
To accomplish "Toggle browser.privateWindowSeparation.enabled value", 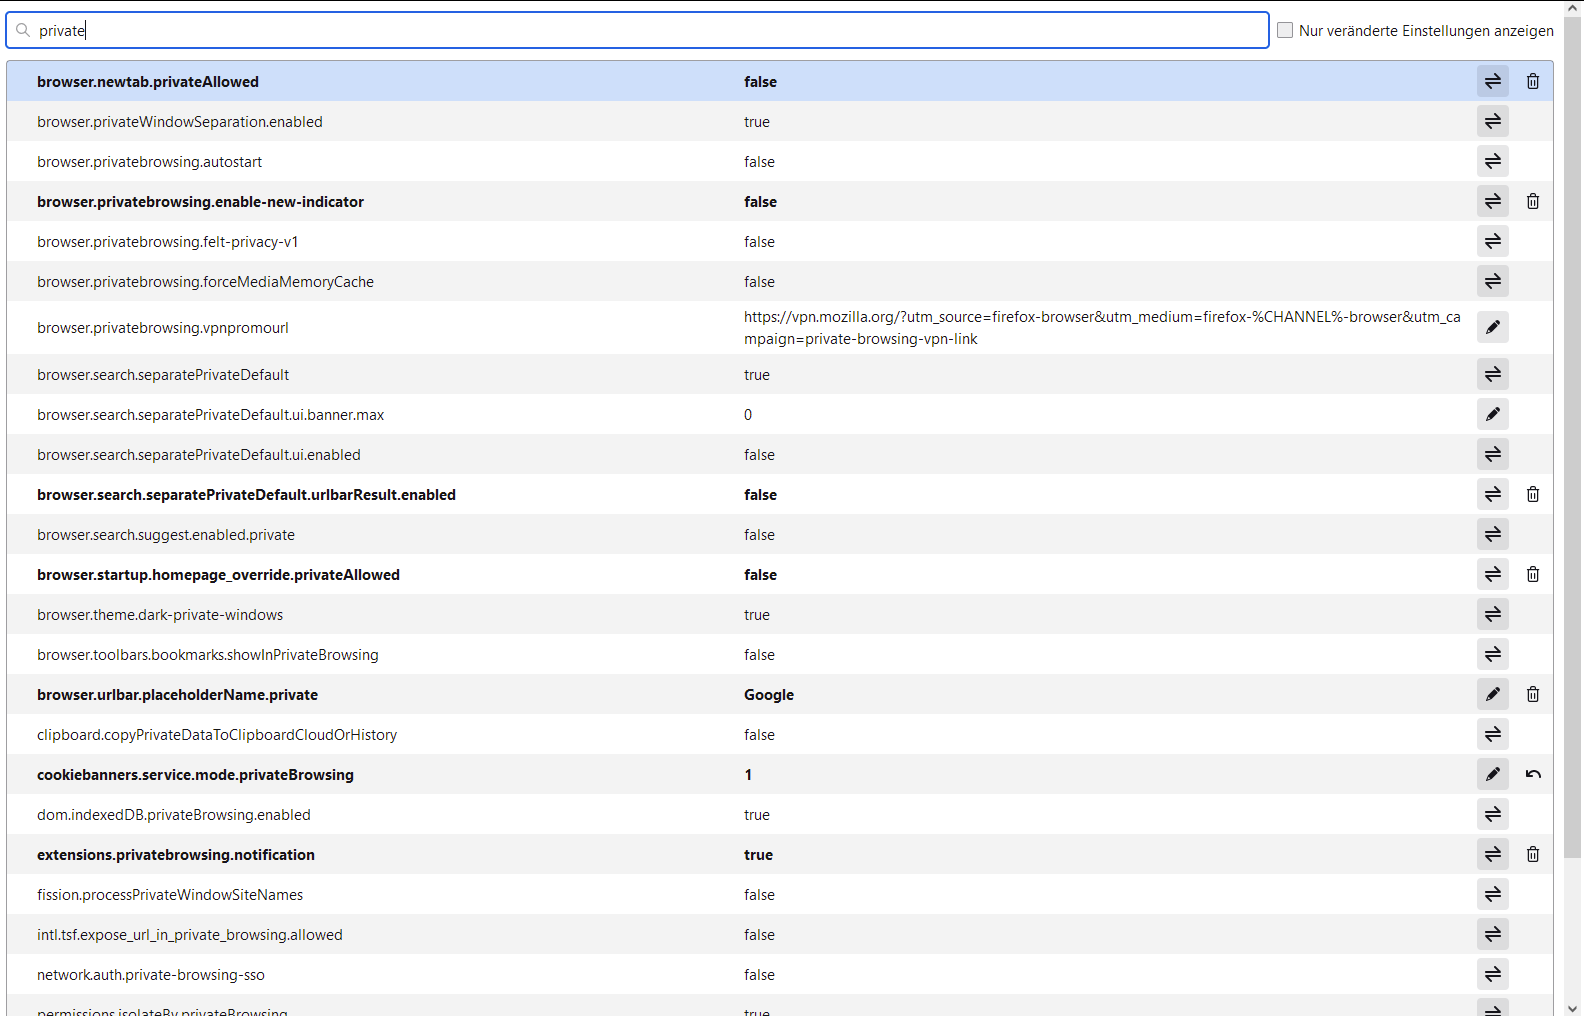I will (1492, 121).
